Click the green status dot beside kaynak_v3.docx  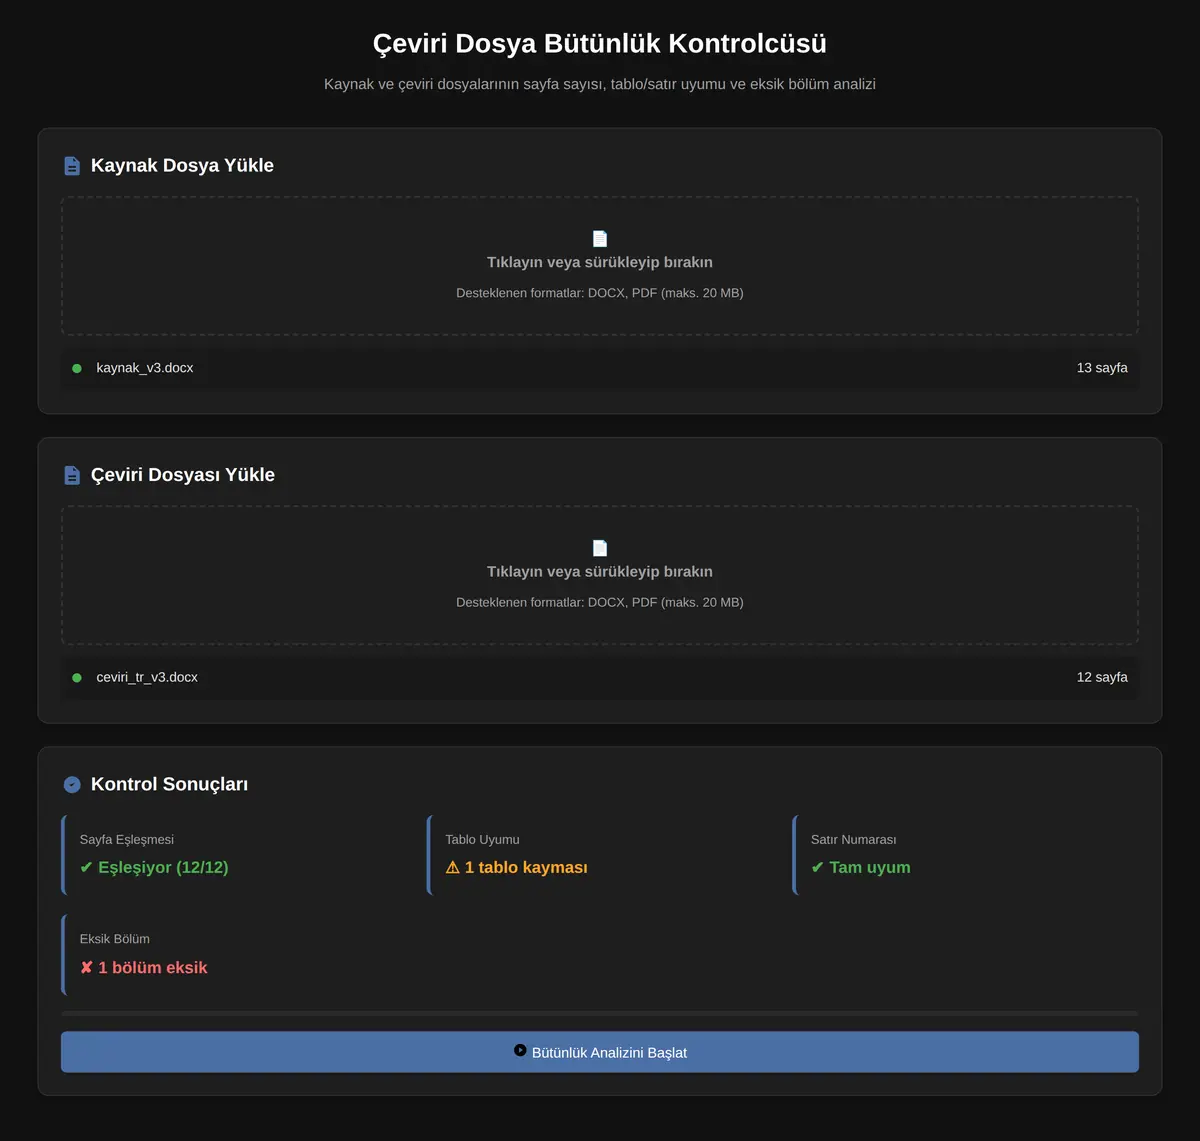pyautogui.click(x=77, y=368)
